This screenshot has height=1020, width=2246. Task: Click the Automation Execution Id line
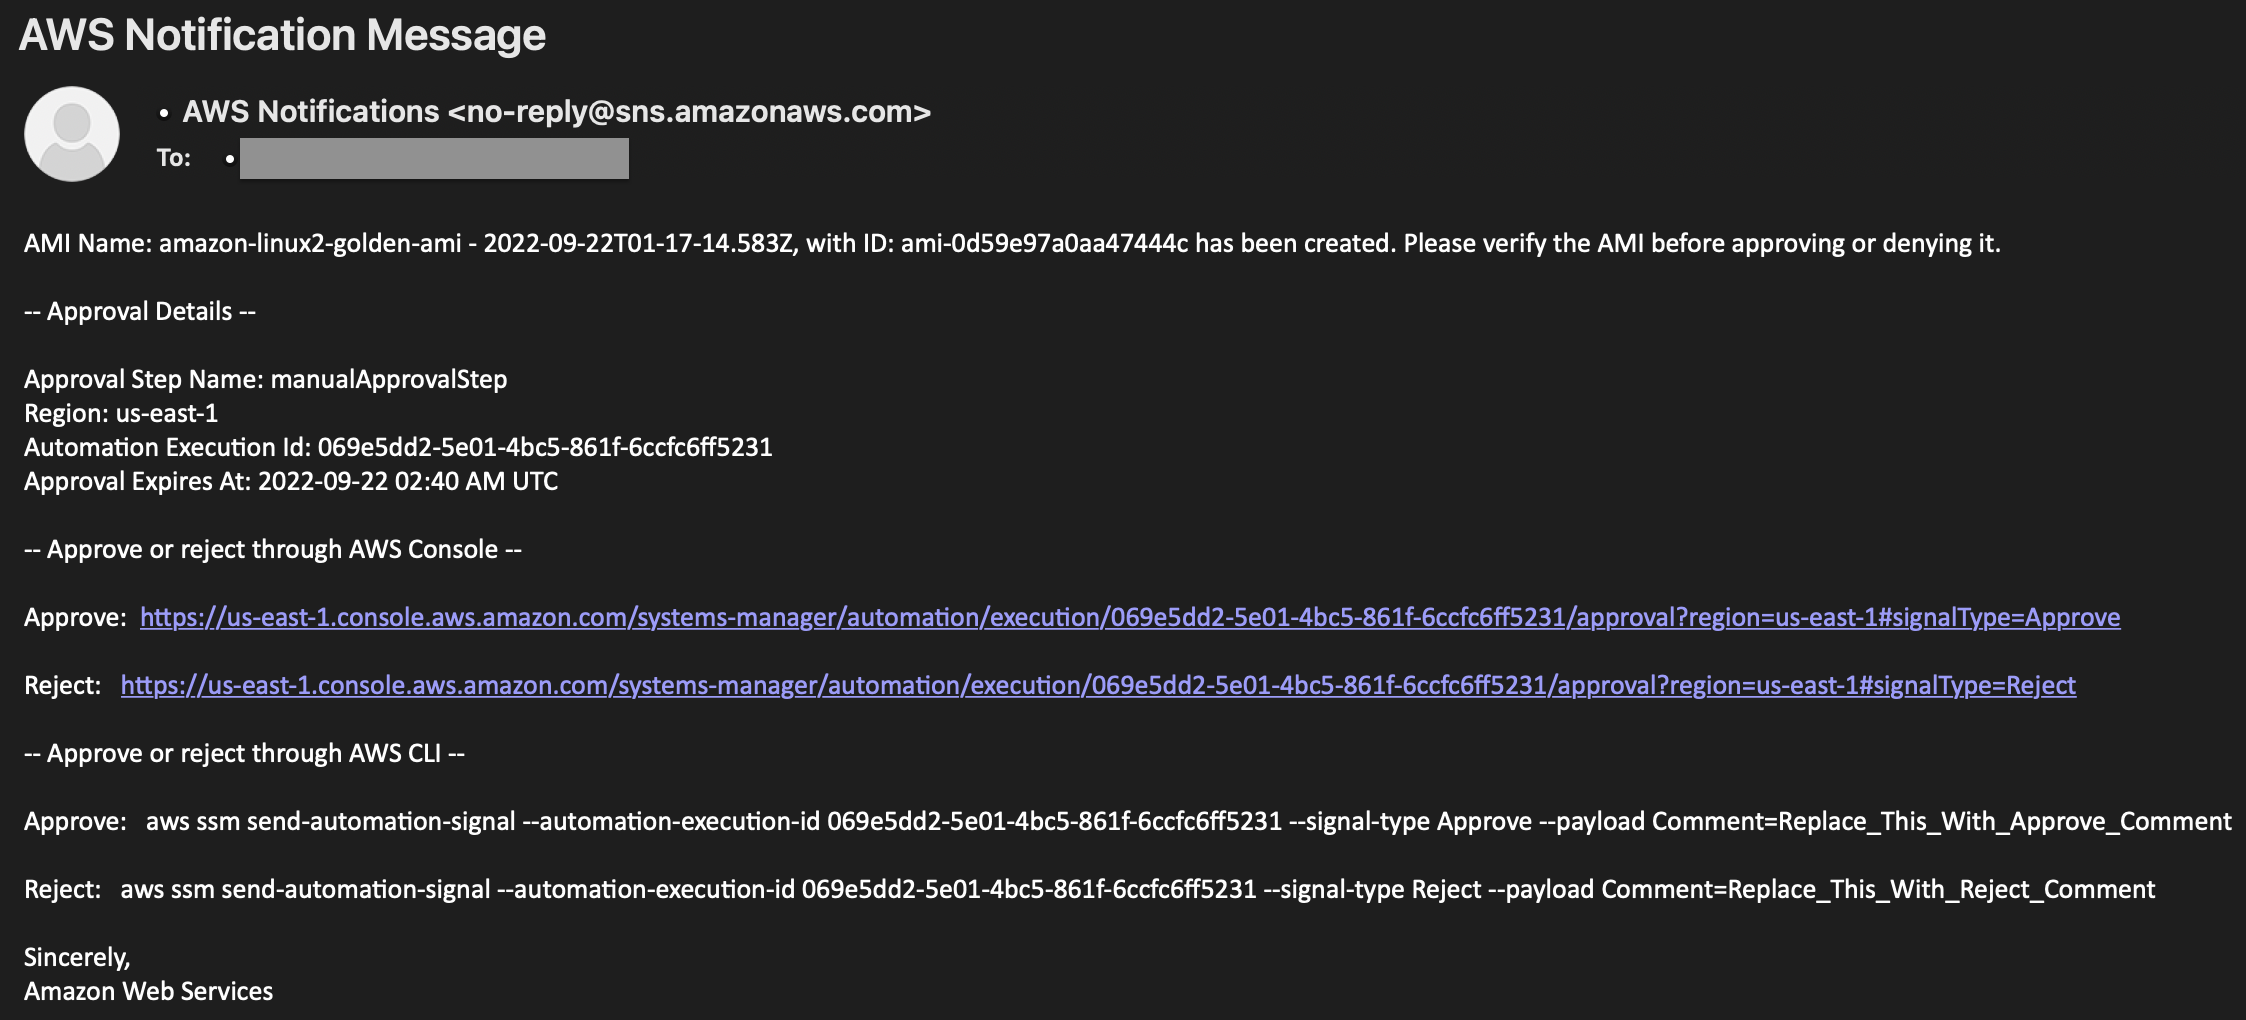[398, 447]
